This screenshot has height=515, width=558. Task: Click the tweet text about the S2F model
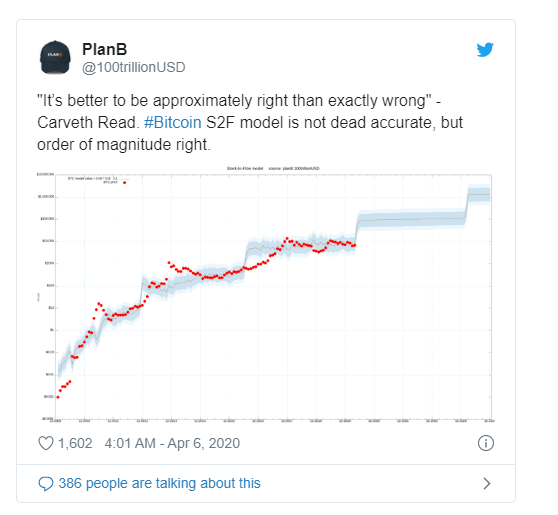250,122
